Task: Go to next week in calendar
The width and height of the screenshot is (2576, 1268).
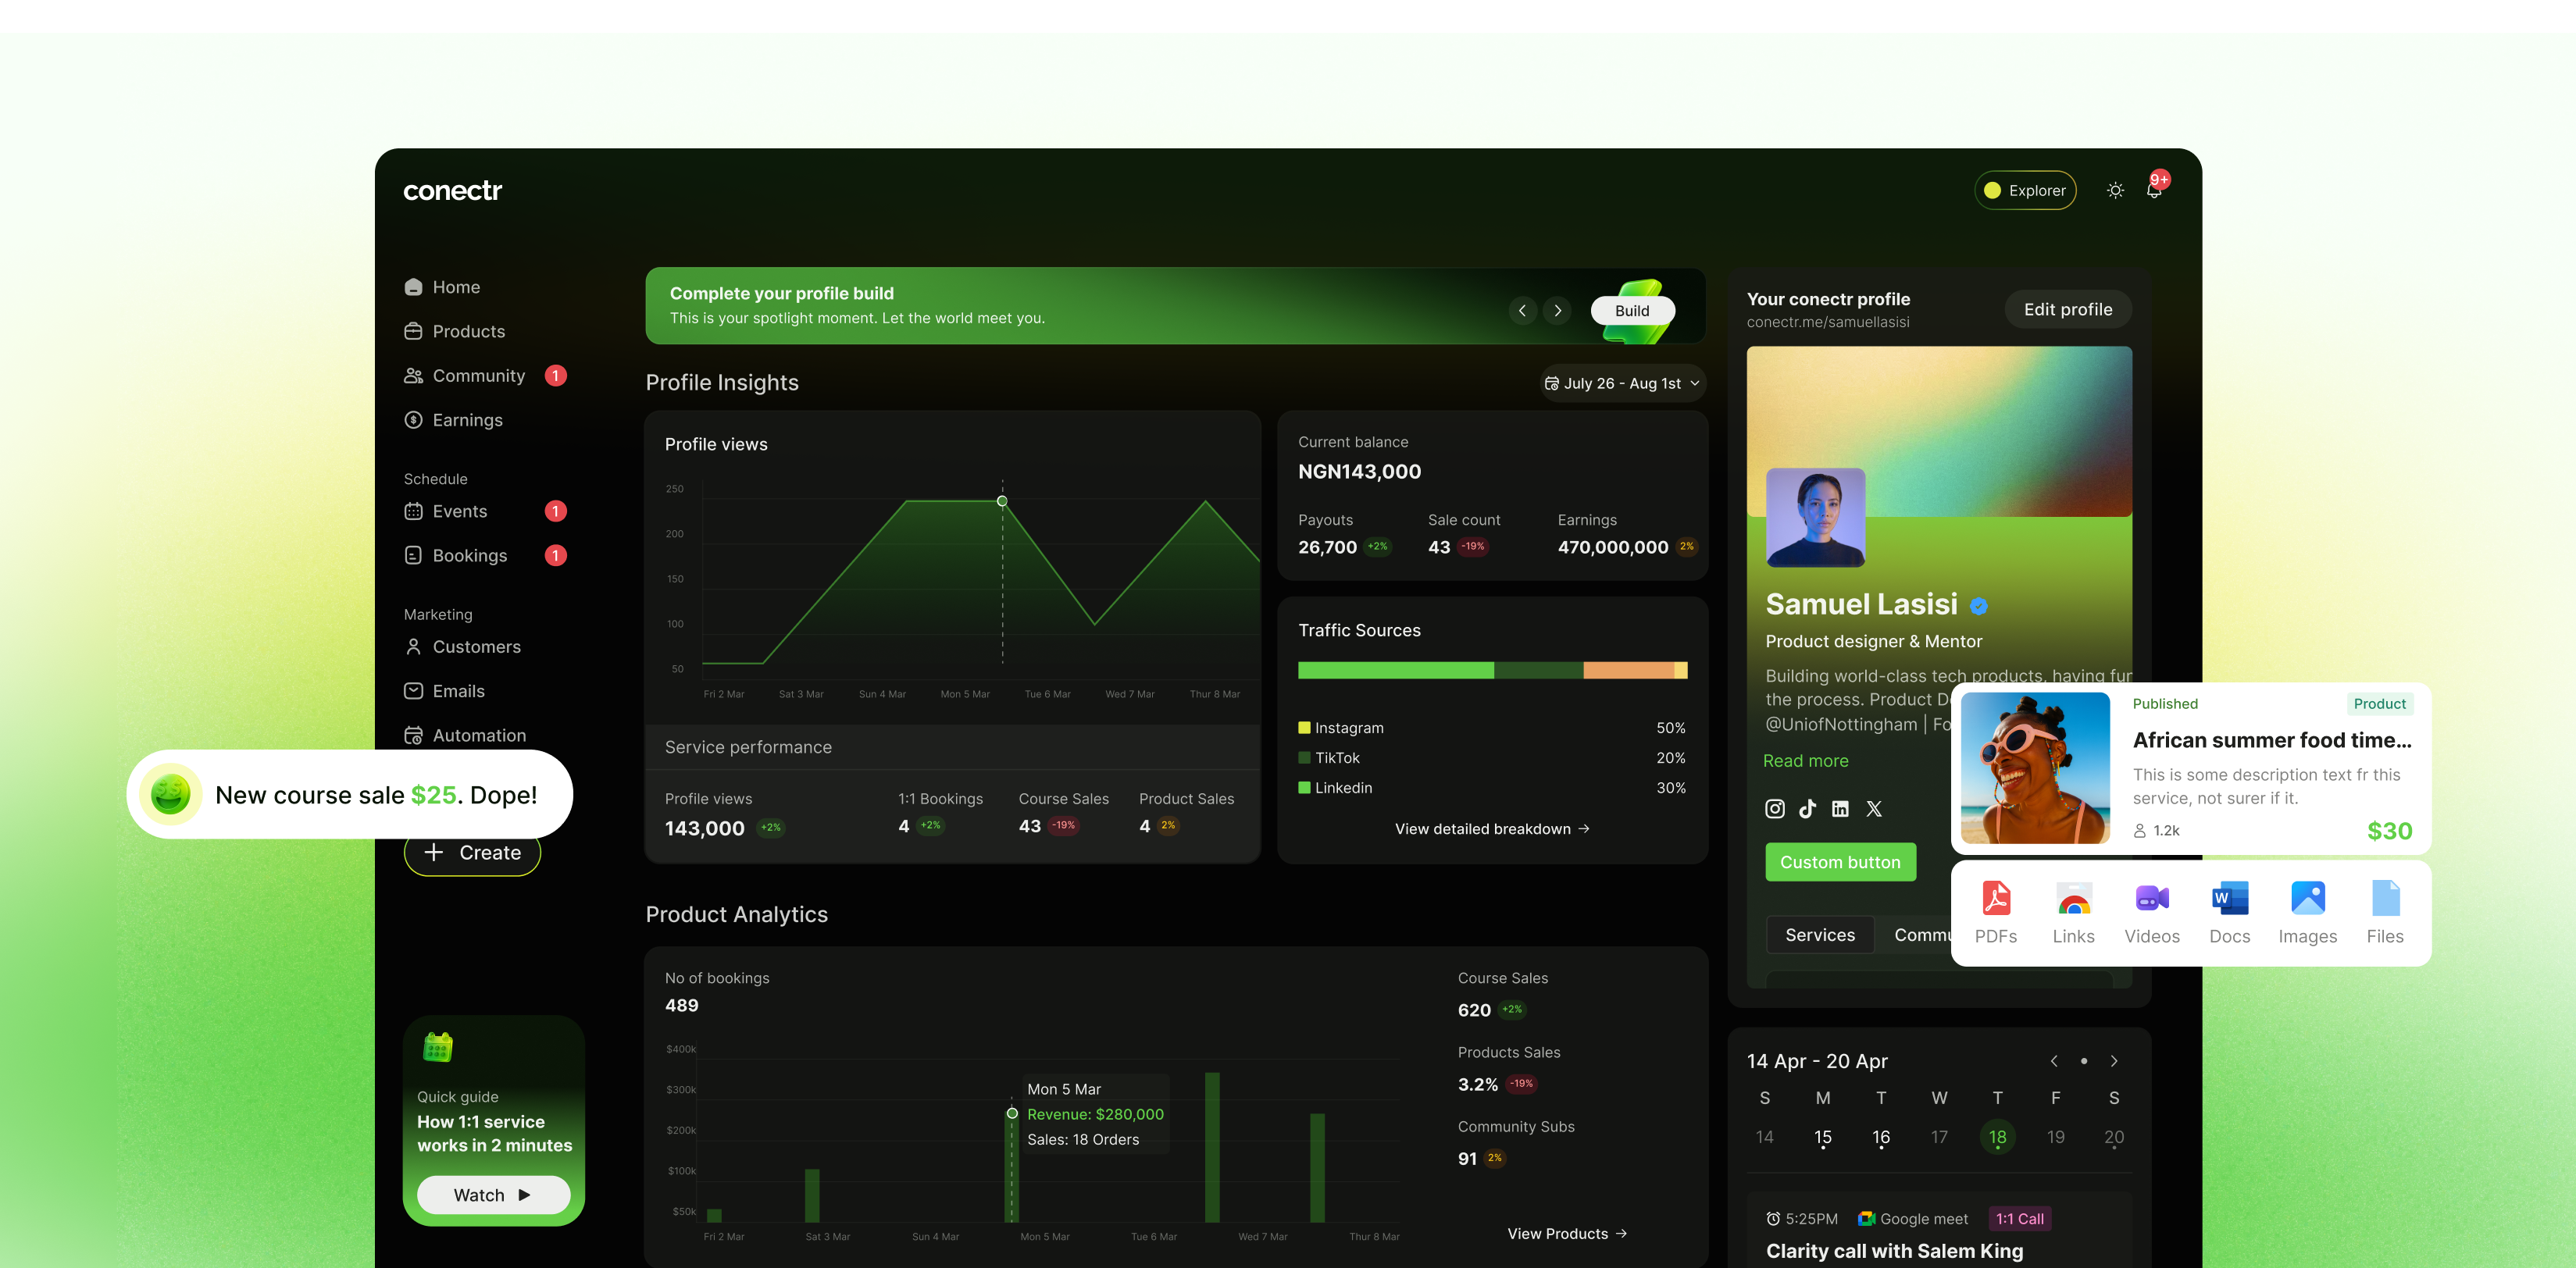Action: point(2114,1061)
